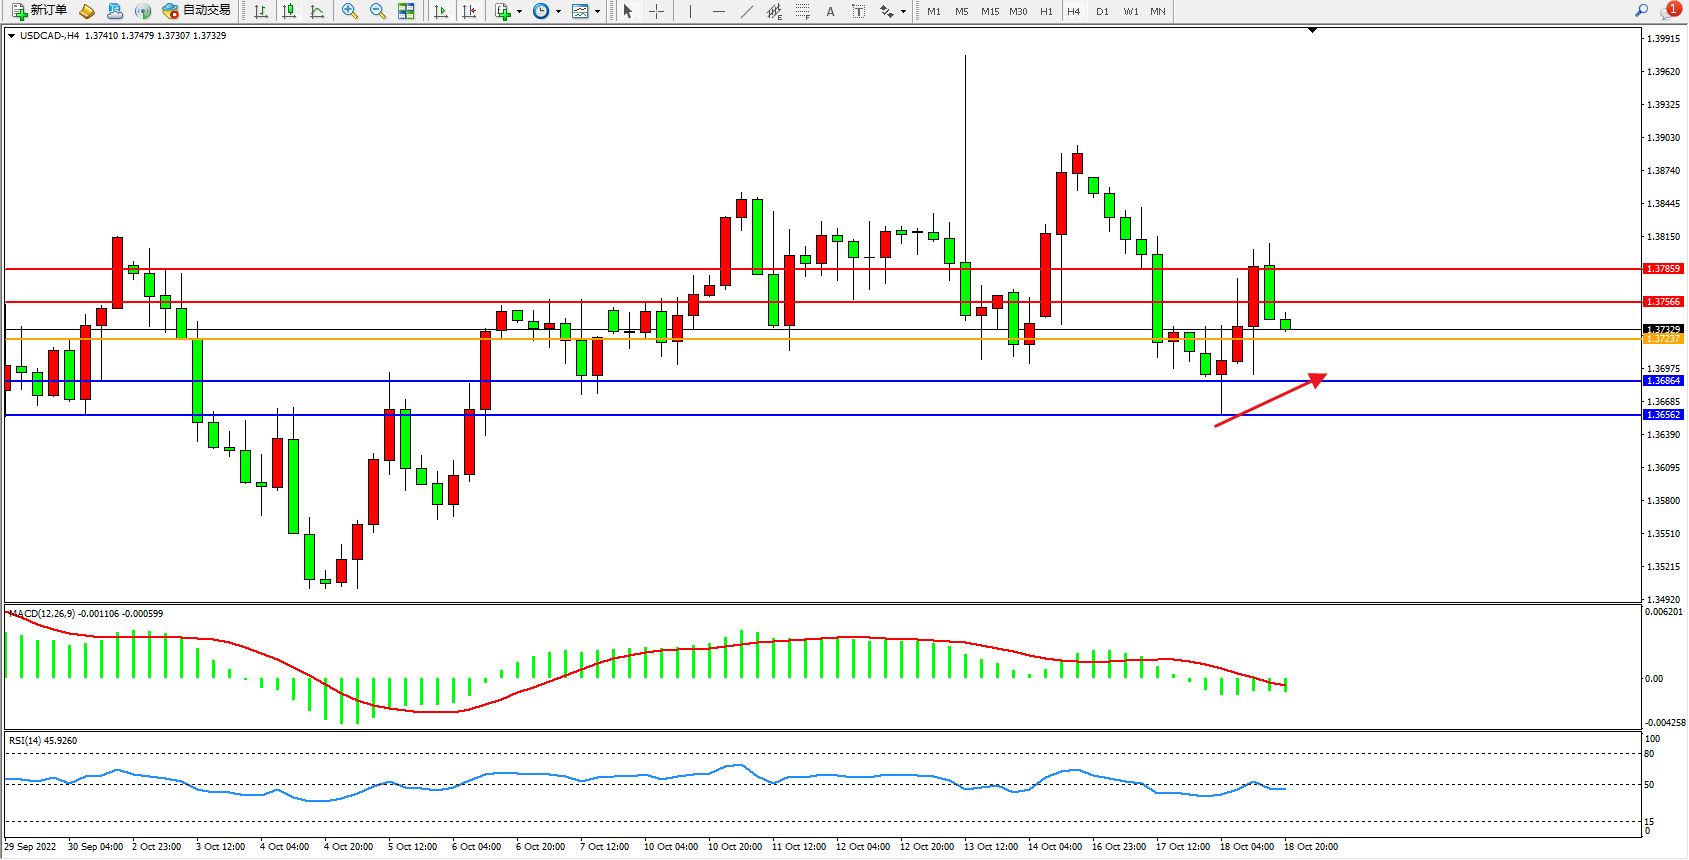This screenshot has height=860, width=1689.
Task: Expand the chart templates dropdown
Action: [598, 12]
